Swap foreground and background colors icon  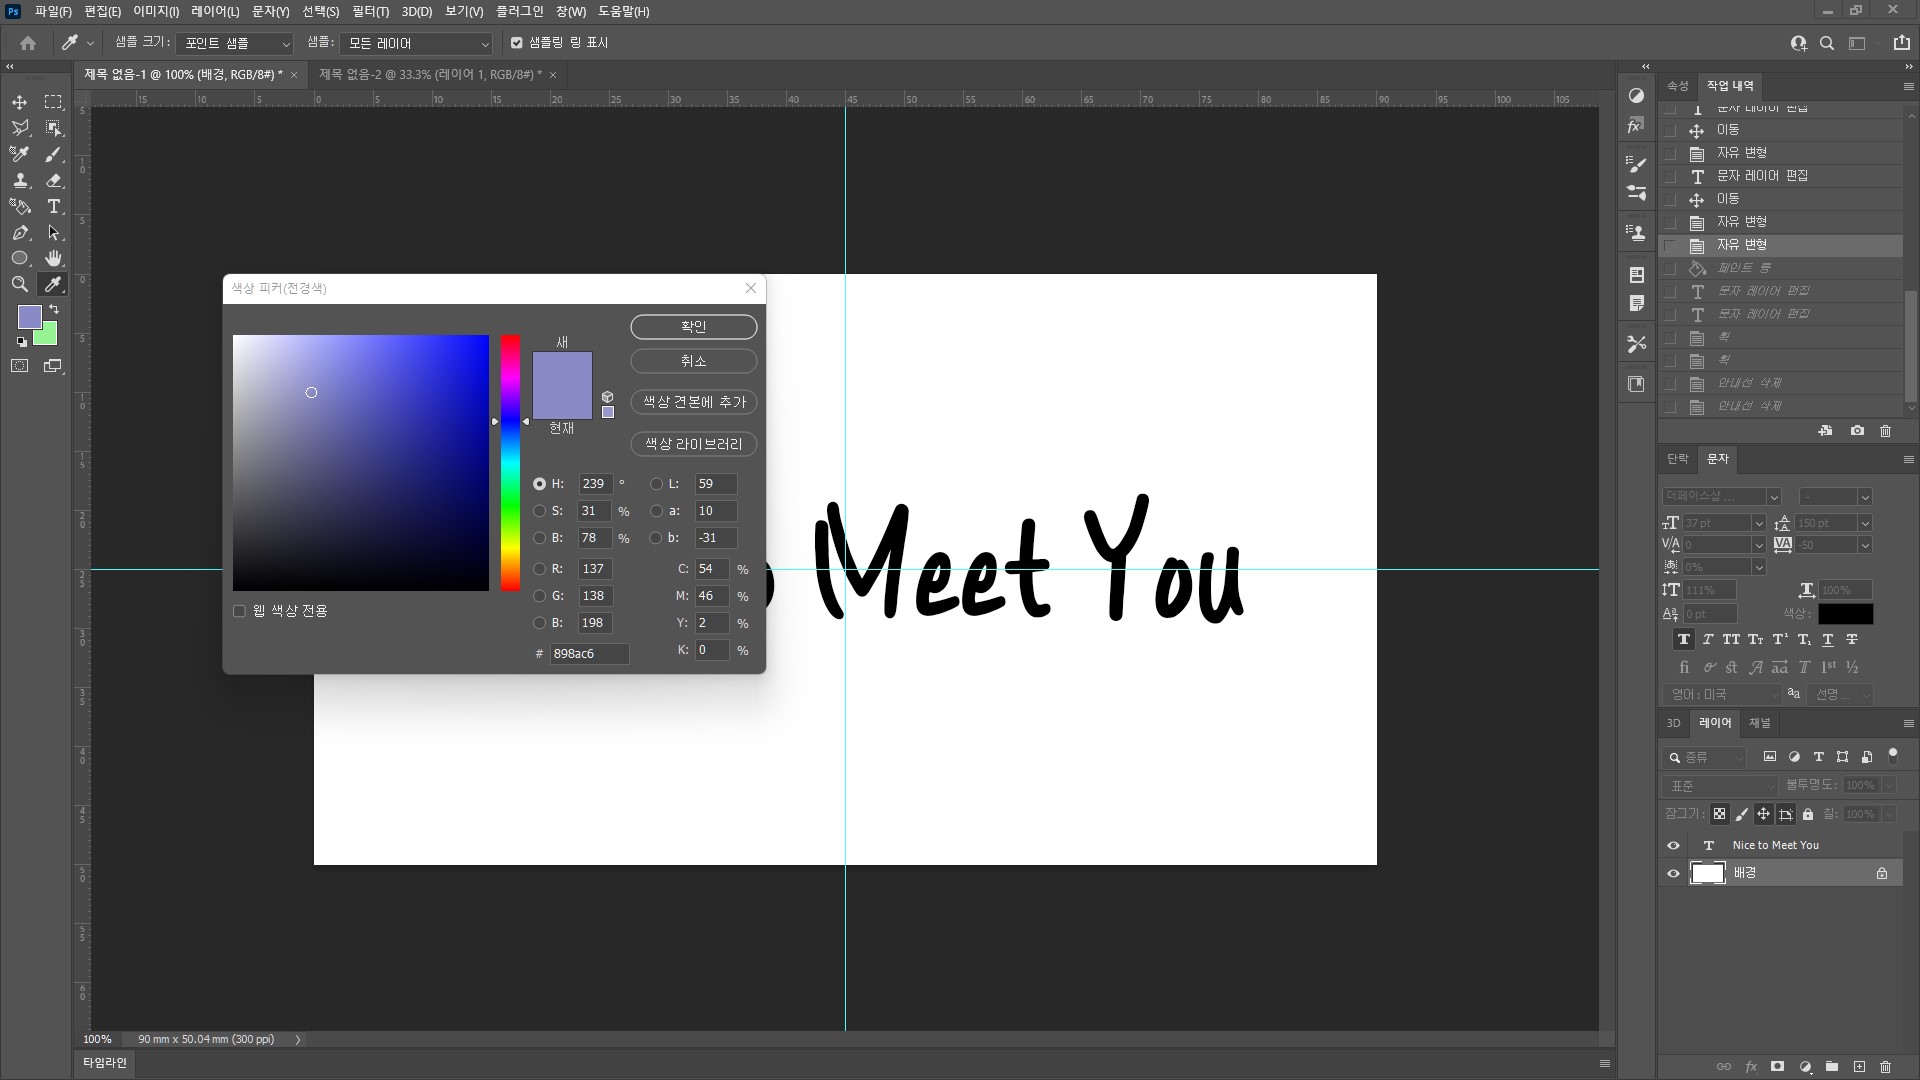54,309
